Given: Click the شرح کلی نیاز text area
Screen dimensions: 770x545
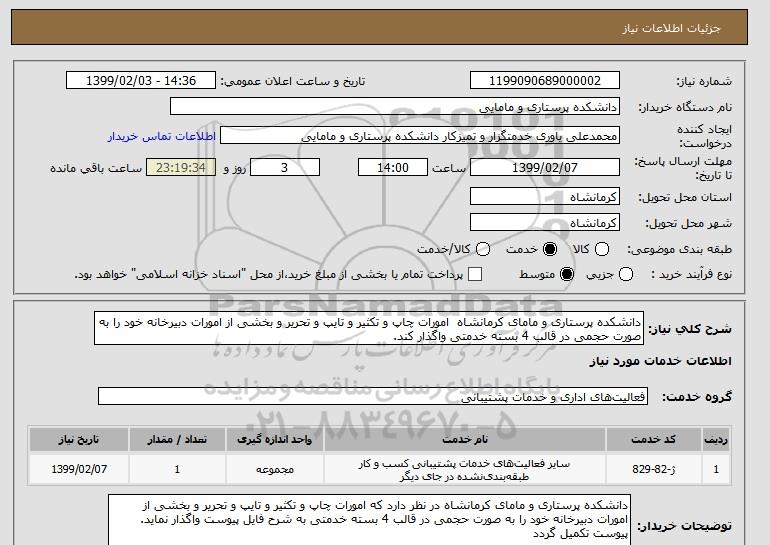Looking at the screenshot, I should click(x=369, y=328).
